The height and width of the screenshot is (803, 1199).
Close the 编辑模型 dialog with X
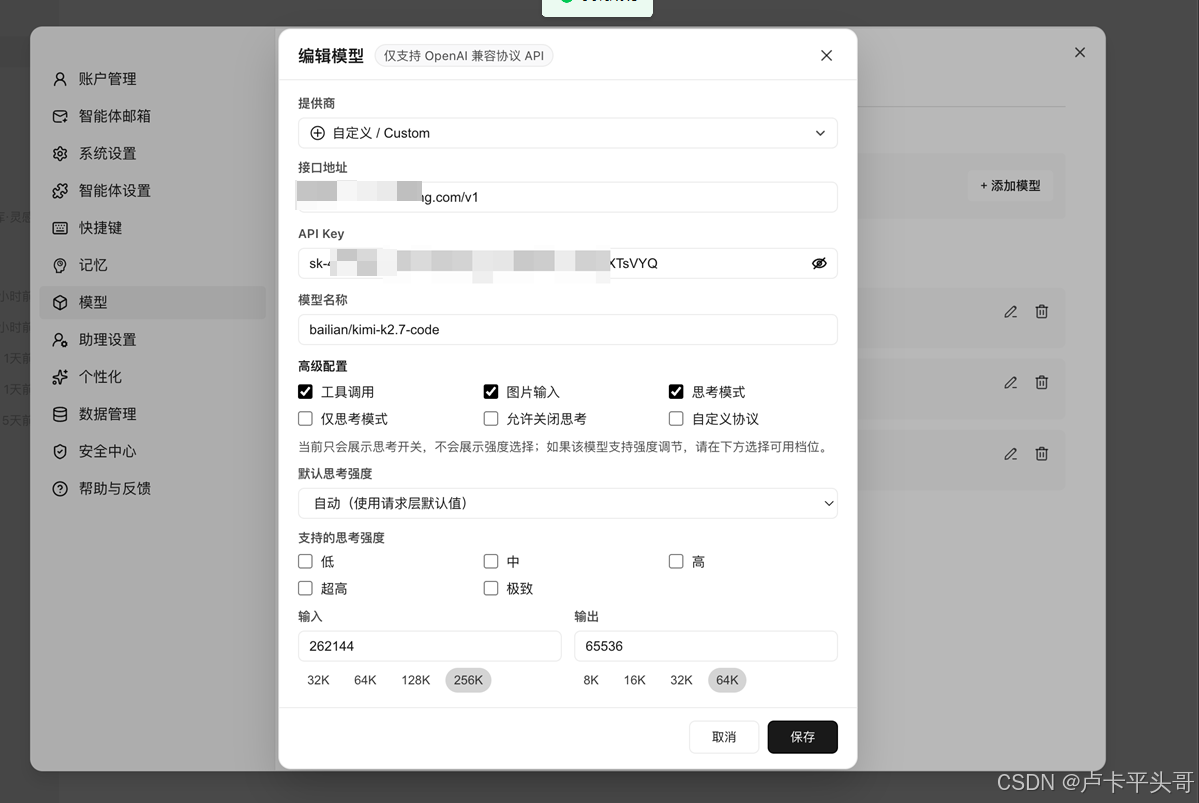pyautogui.click(x=826, y=56)
